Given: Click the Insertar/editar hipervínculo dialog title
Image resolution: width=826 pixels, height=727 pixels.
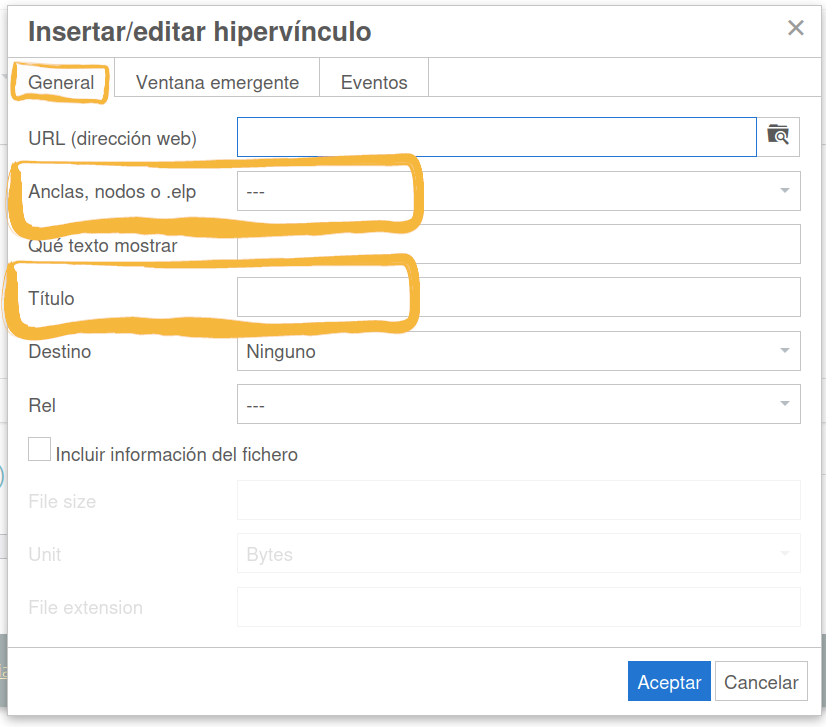Looking at the screenshot, I should pyautogui.click(x=199, y=31).
